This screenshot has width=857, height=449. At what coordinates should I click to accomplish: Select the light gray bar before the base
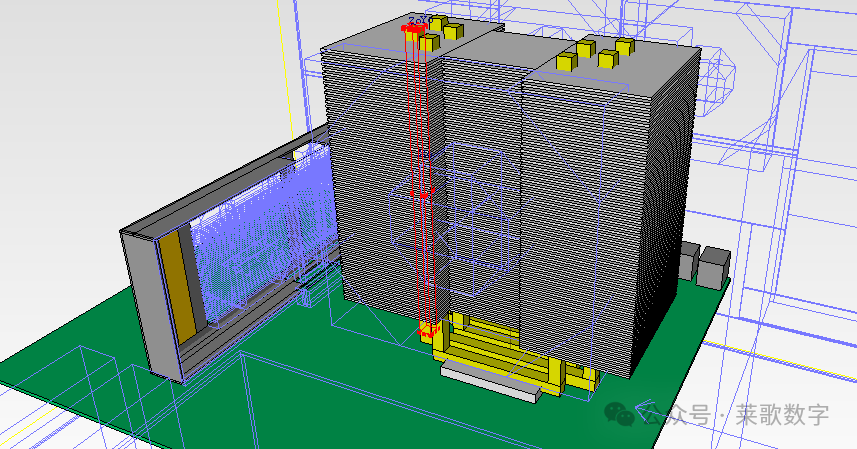[x=490, y=381]
